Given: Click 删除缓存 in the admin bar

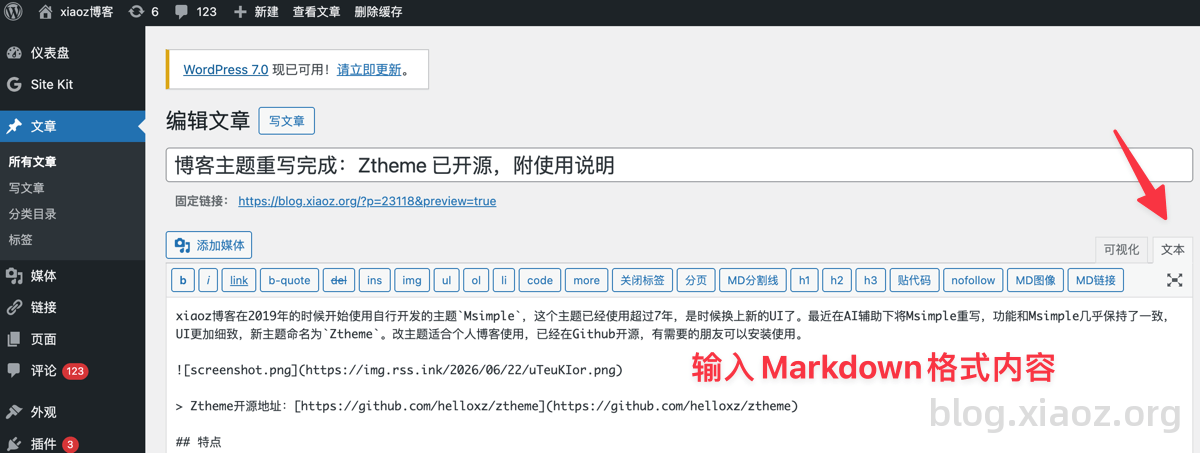Looking at the screenshot, I should point(379,12).
